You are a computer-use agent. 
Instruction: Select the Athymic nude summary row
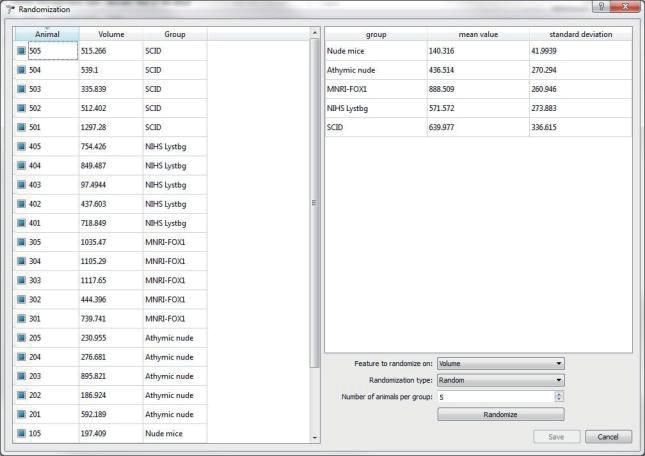[x=478, y=70]
